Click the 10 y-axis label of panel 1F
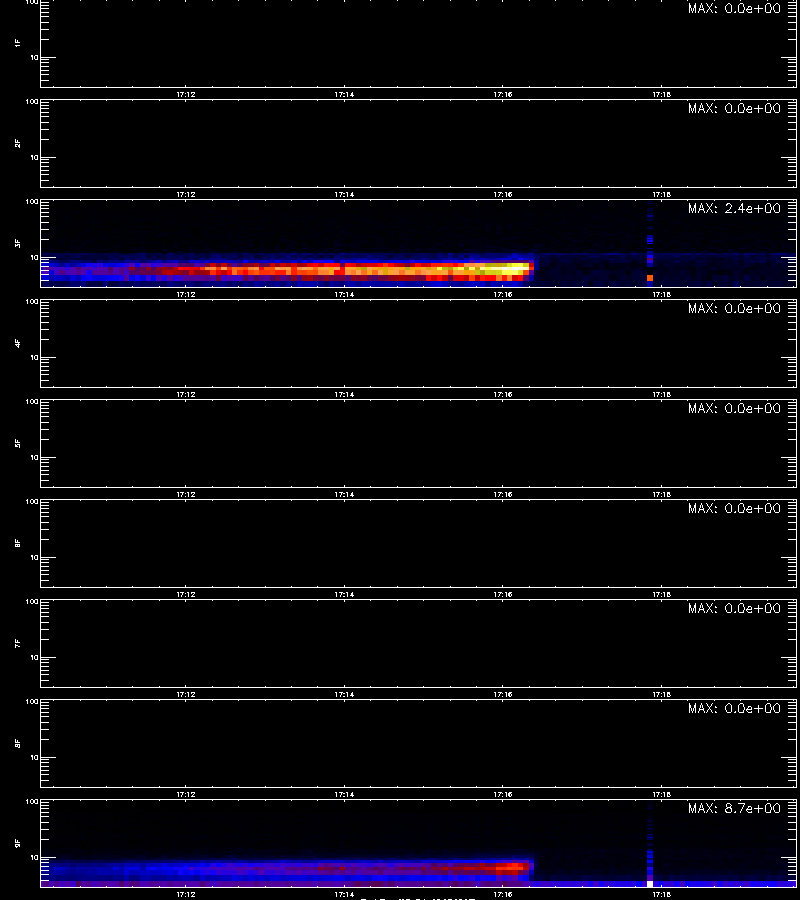 coord(34,57)
